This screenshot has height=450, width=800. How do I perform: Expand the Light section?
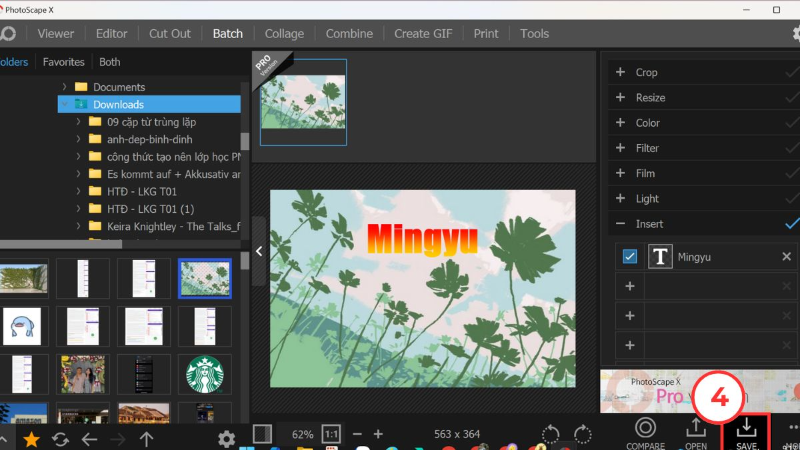click(620, 198)
